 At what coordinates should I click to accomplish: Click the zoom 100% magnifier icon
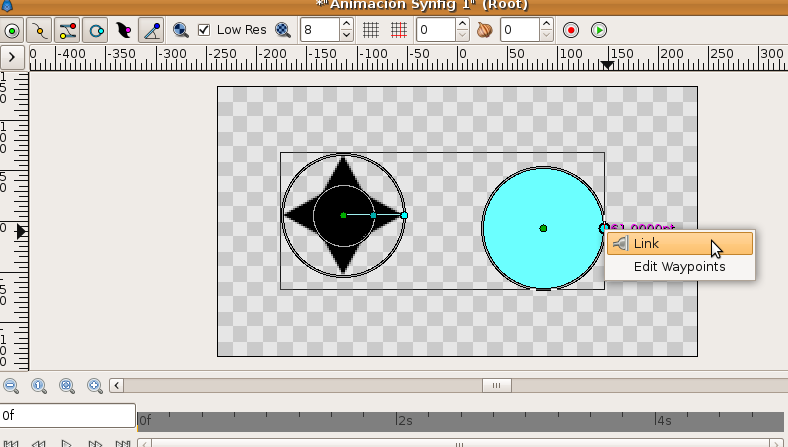(39, 386)
